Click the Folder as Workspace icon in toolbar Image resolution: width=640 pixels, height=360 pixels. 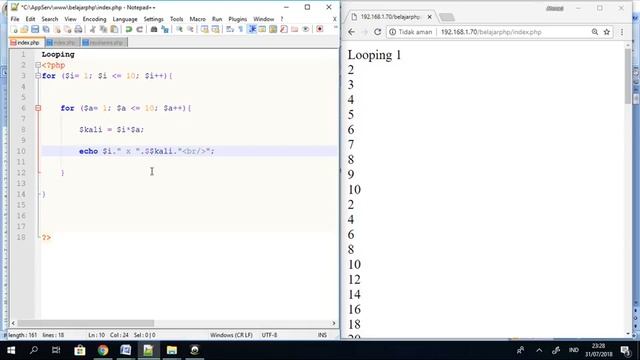pos(294,29)
